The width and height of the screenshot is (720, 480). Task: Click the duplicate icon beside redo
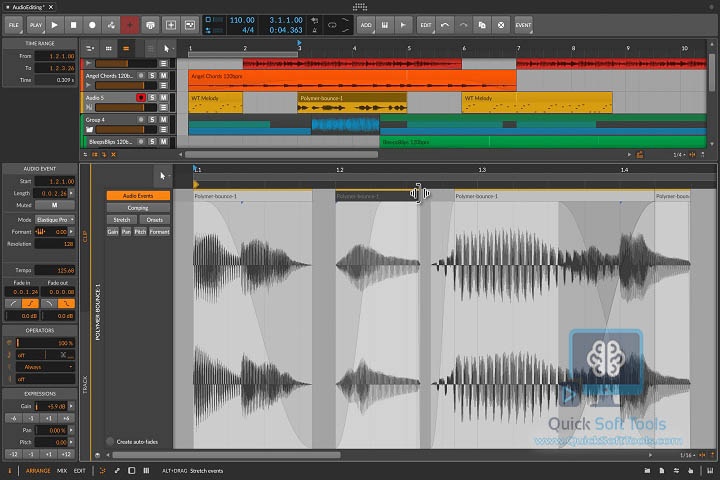482,25
